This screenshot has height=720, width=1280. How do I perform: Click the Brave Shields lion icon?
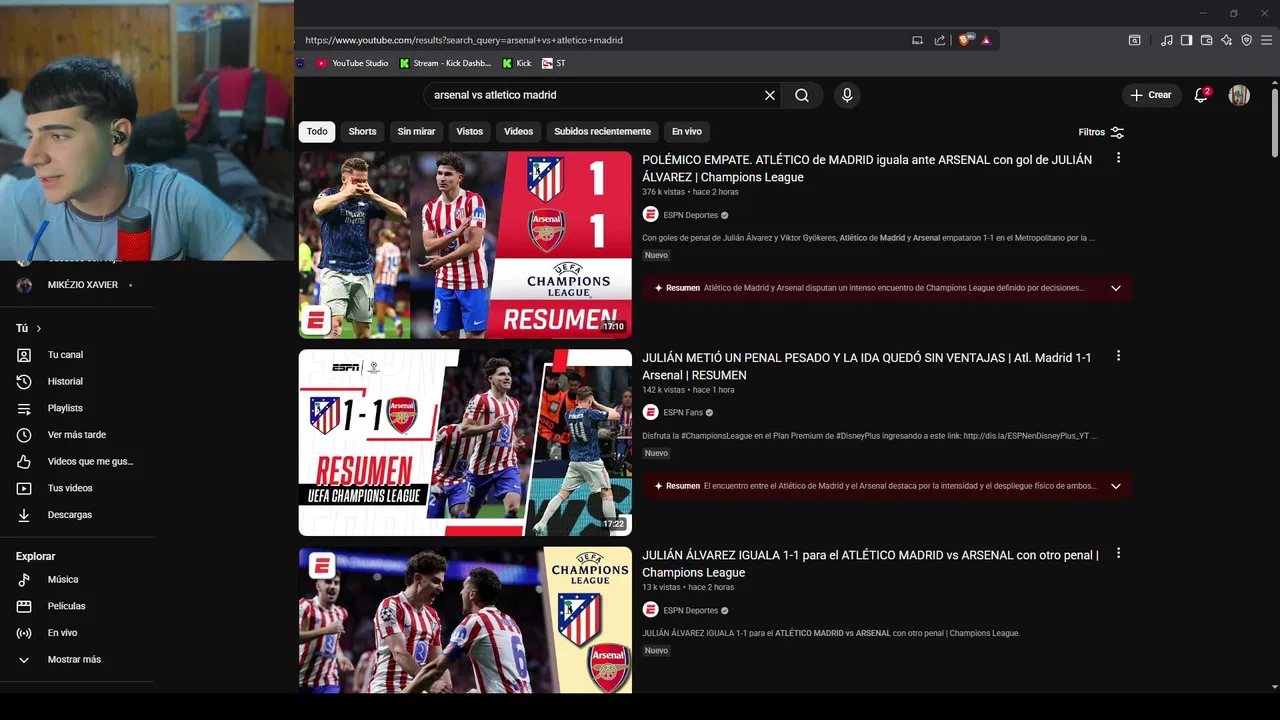coord(965,40)
